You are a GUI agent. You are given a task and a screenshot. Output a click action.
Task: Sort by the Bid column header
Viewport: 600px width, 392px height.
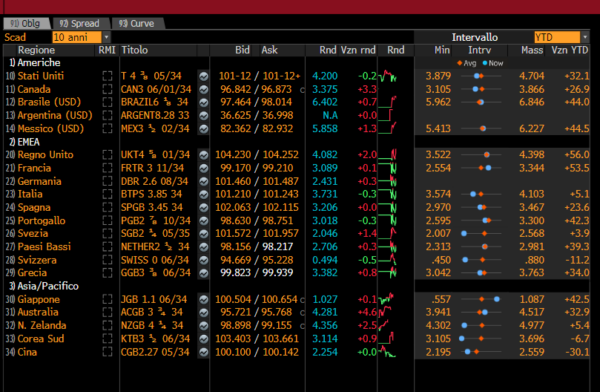242,50
